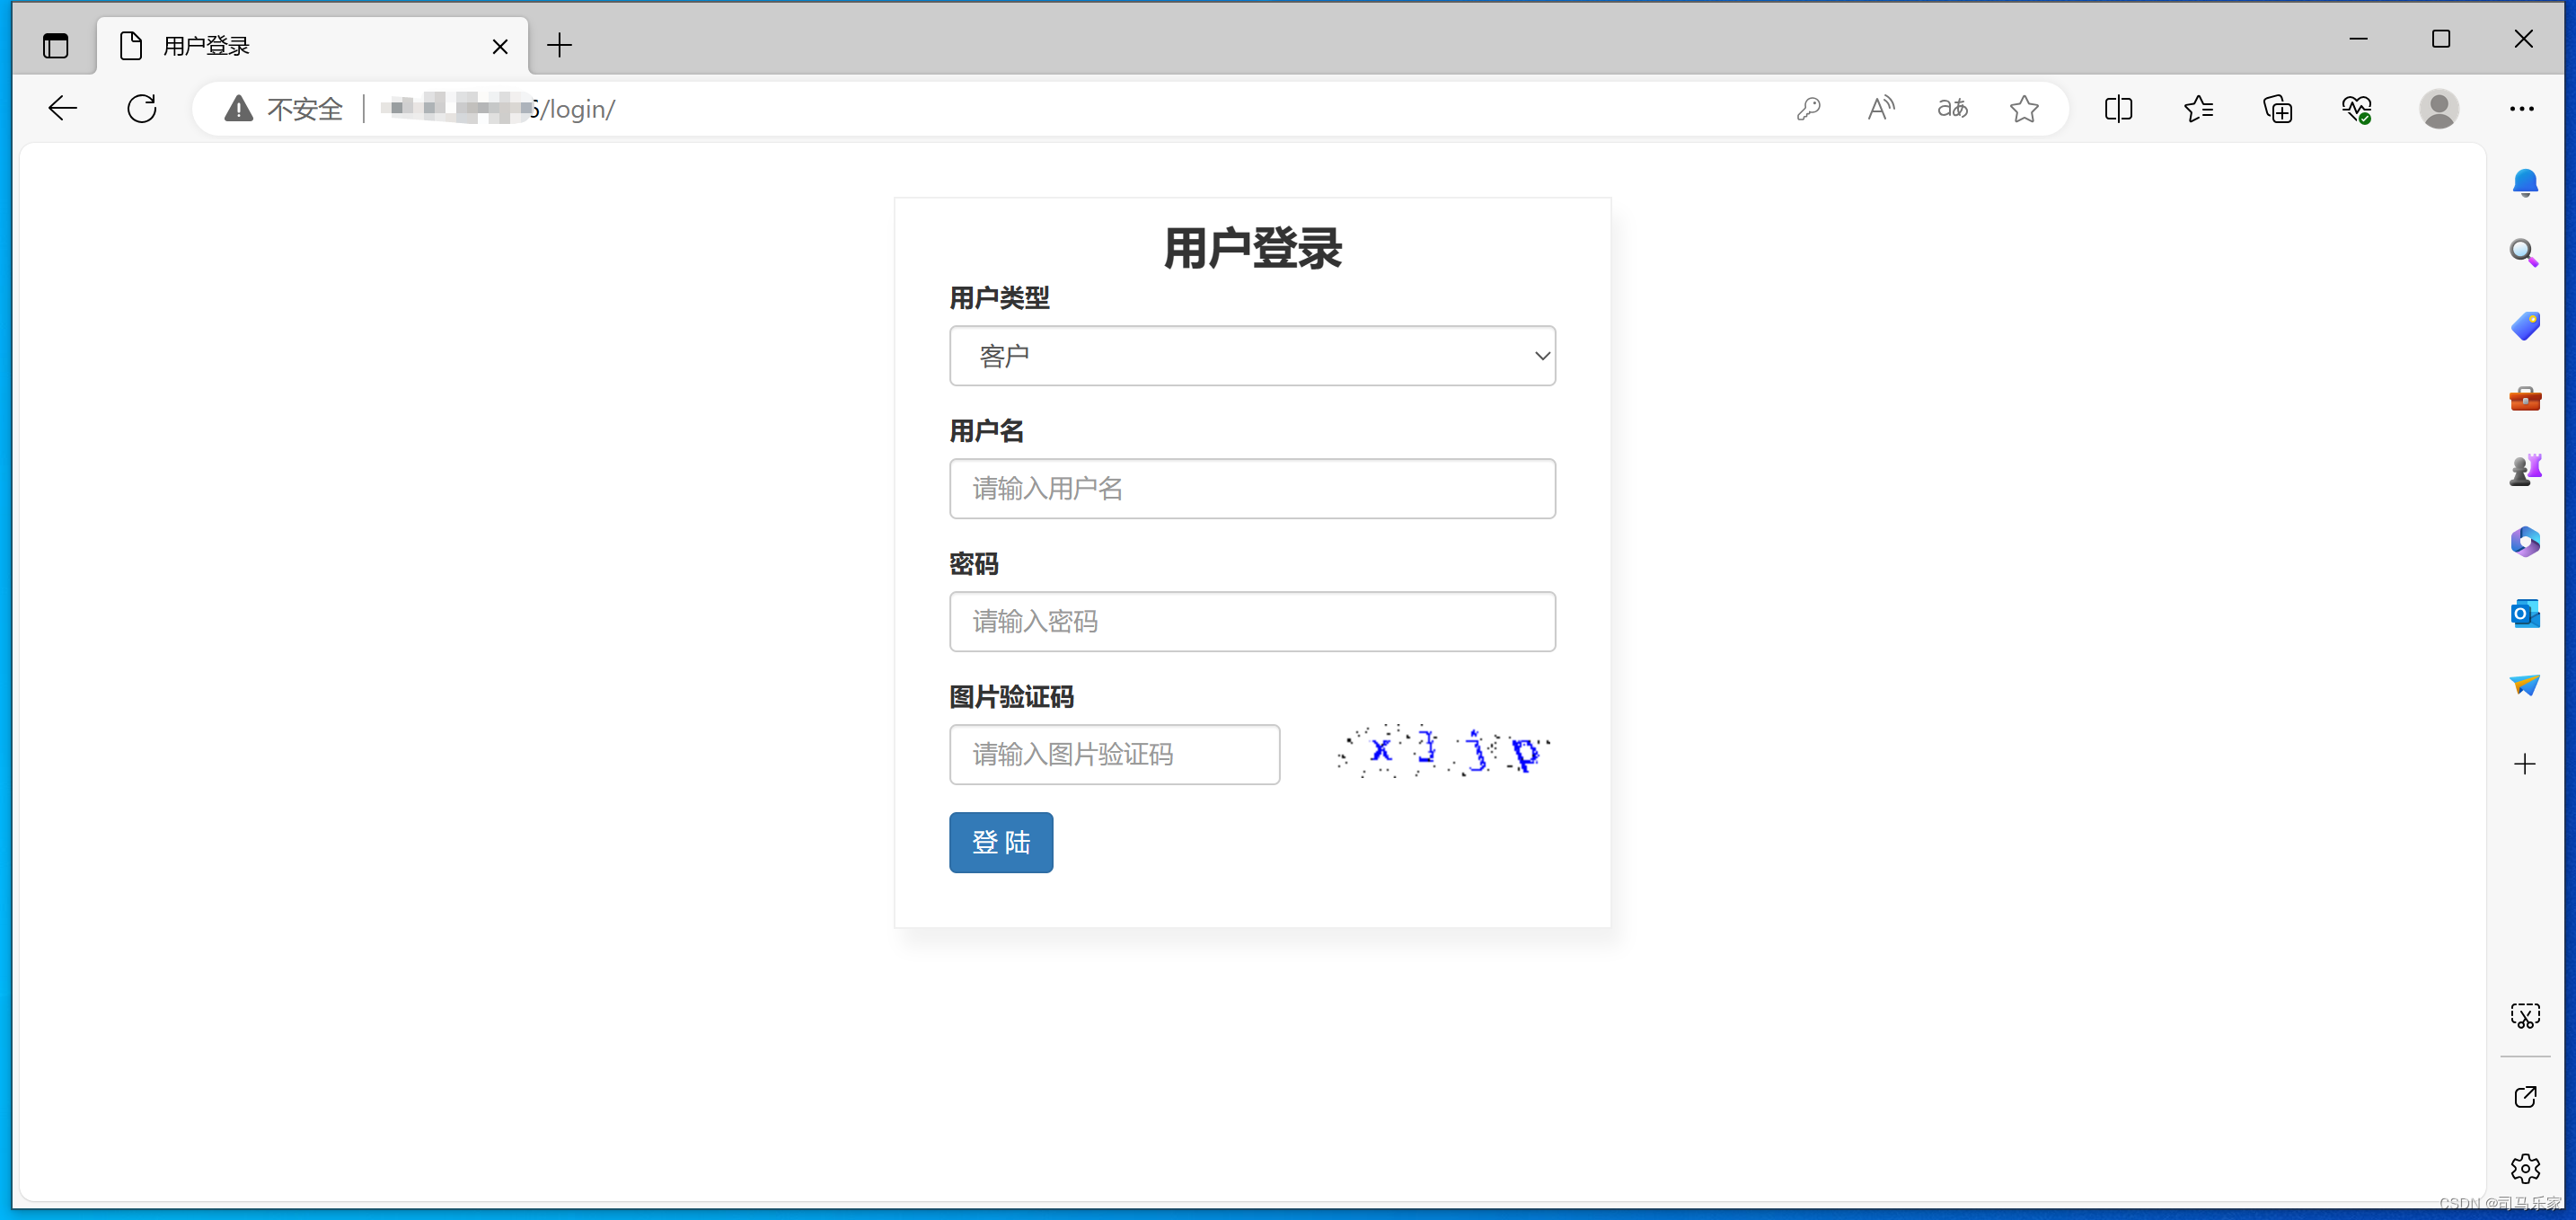Image resolution: width=2576 pixels, height=1220 pixels.
Task: Refresh the login page
Action: pyautogui.click(x=142, y=108)
